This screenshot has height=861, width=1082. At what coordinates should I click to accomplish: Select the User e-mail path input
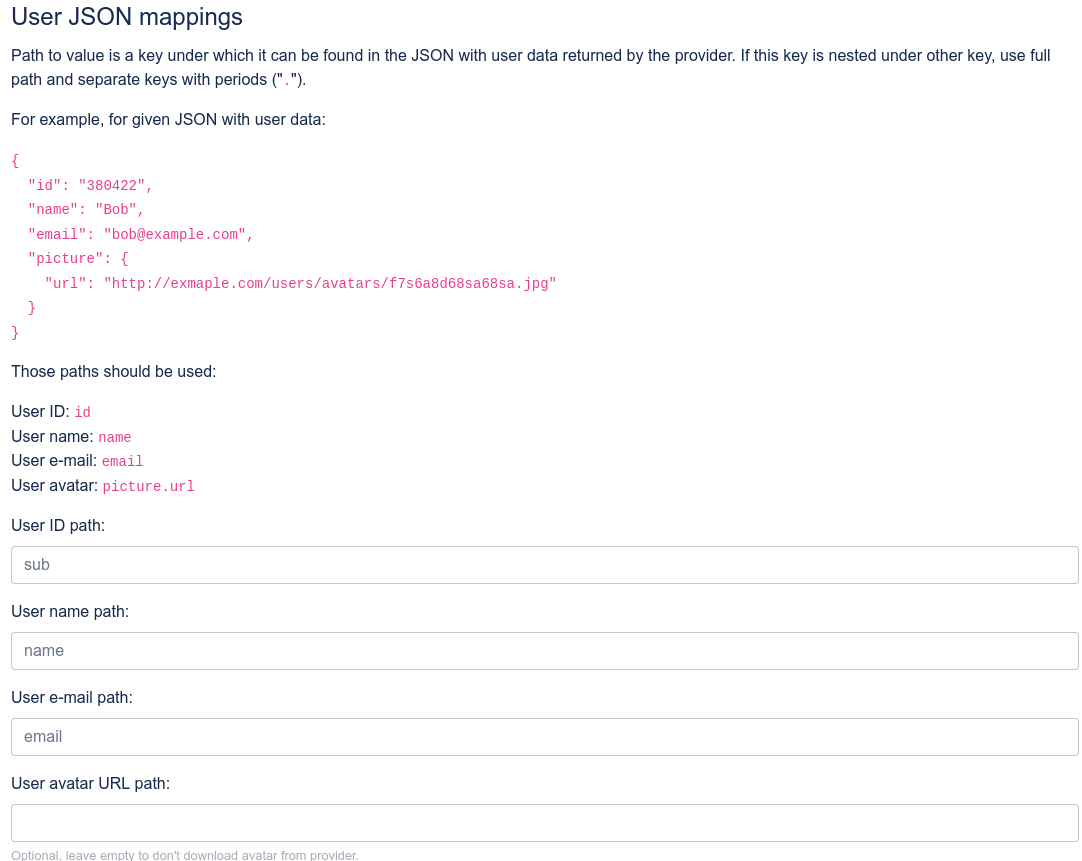(x=544, y=737)
